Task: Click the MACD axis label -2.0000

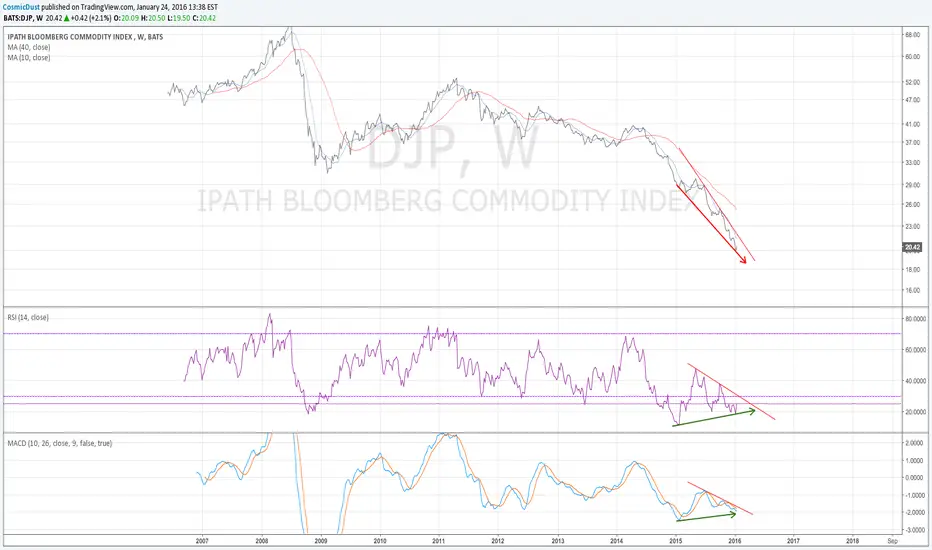Action: 914,513
